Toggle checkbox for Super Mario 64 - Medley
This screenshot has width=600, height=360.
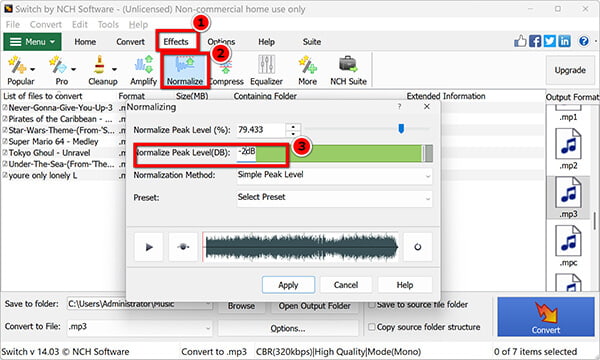pyautogui.click(x=5, y=142)
